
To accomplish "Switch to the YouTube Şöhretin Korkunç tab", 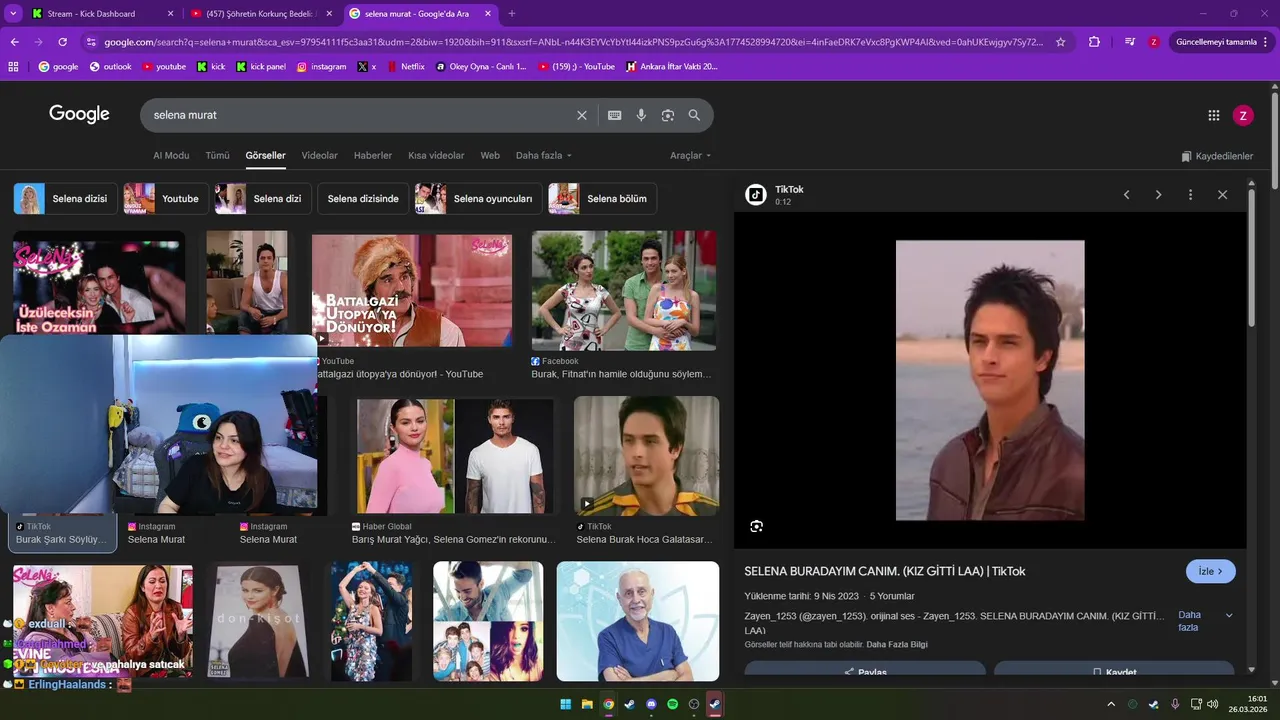I will (262, 14).
